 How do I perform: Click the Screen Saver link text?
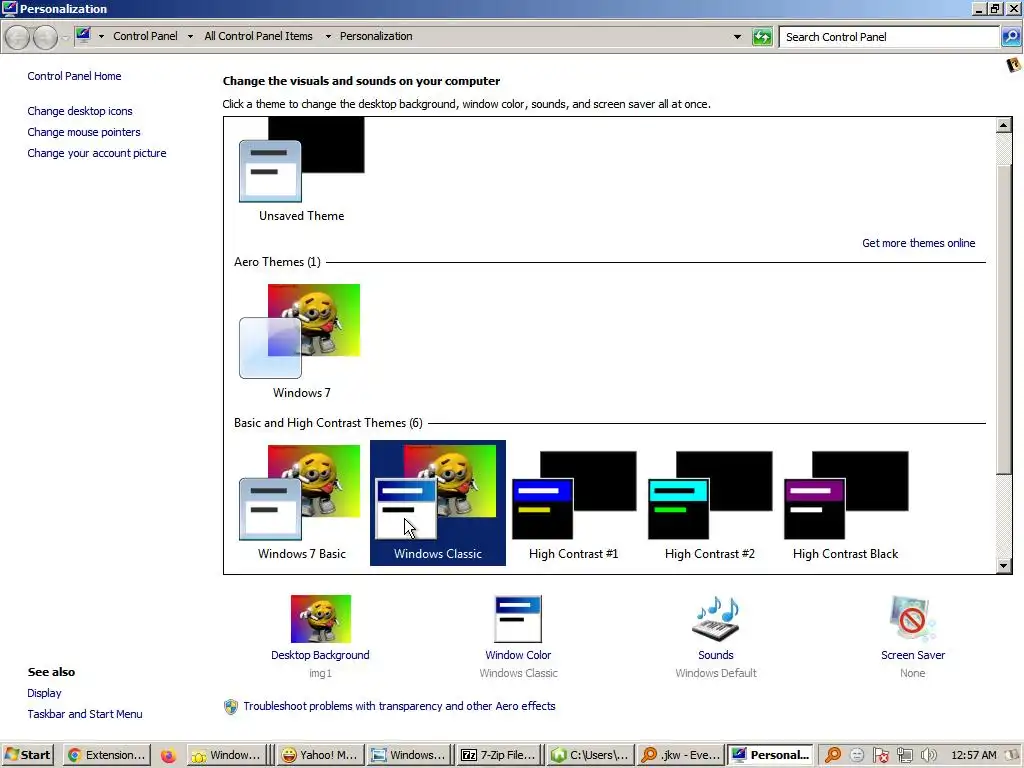coord(913,655)
